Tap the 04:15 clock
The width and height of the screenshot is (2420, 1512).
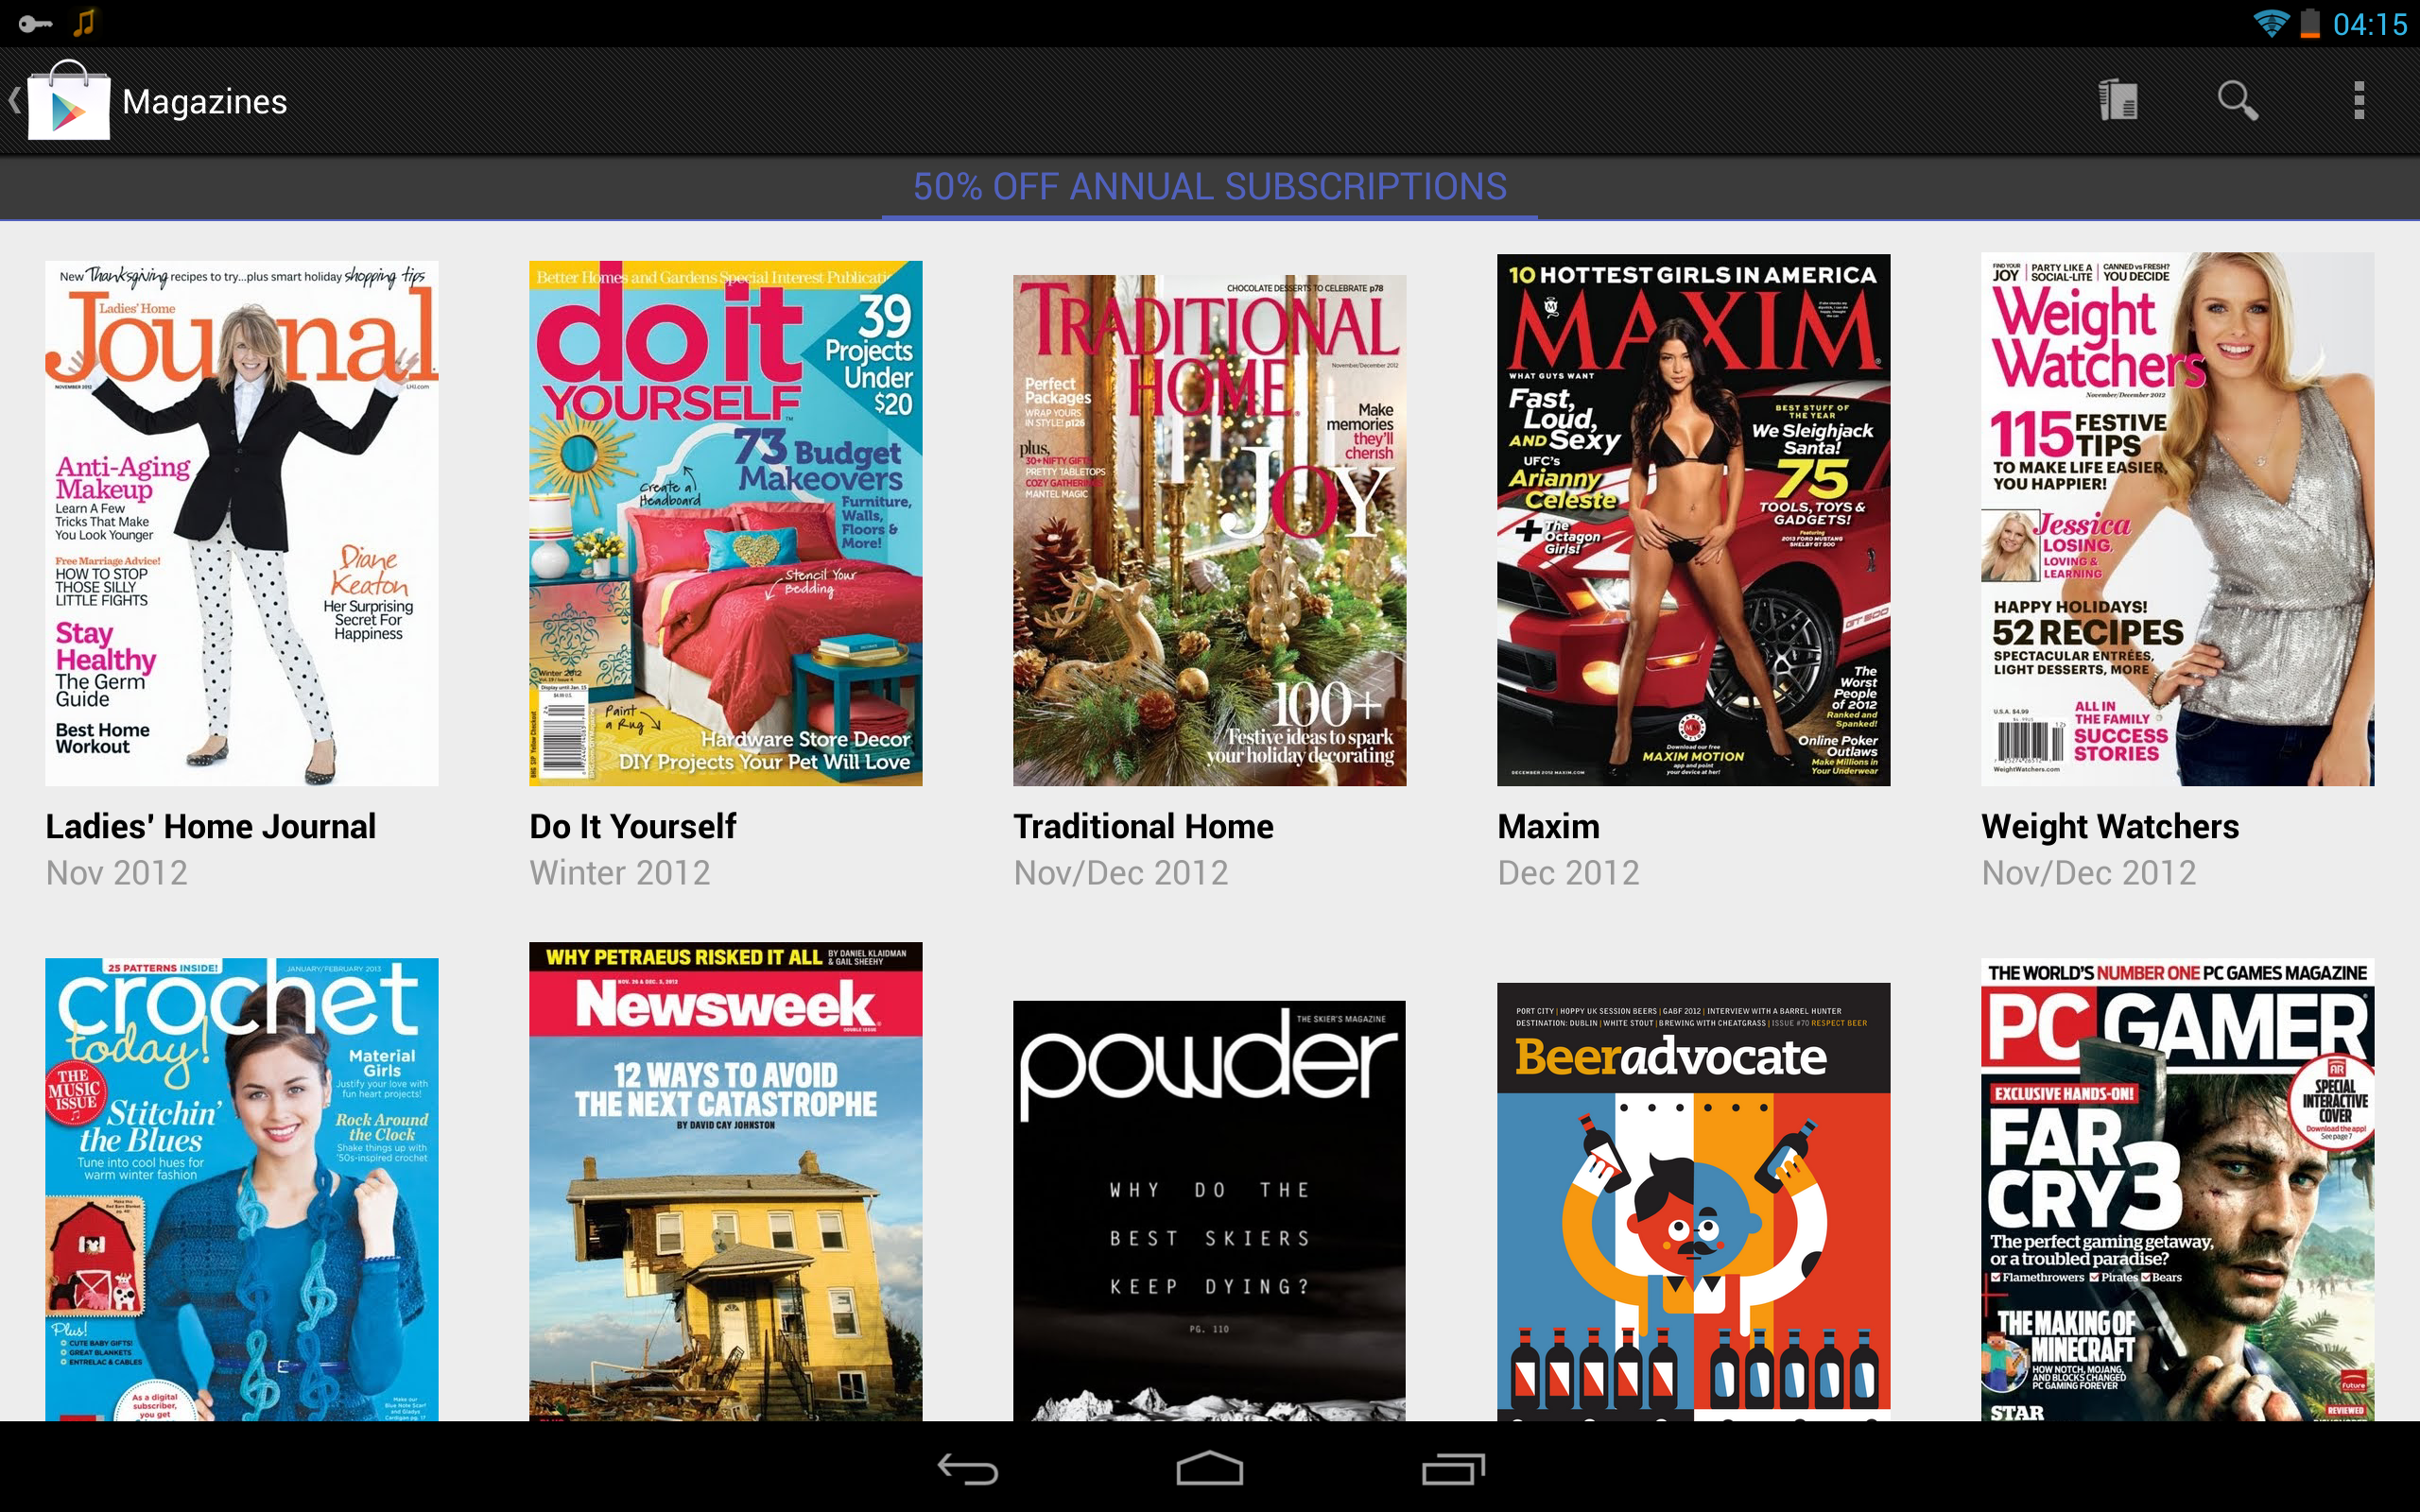tap(2370, 24)
